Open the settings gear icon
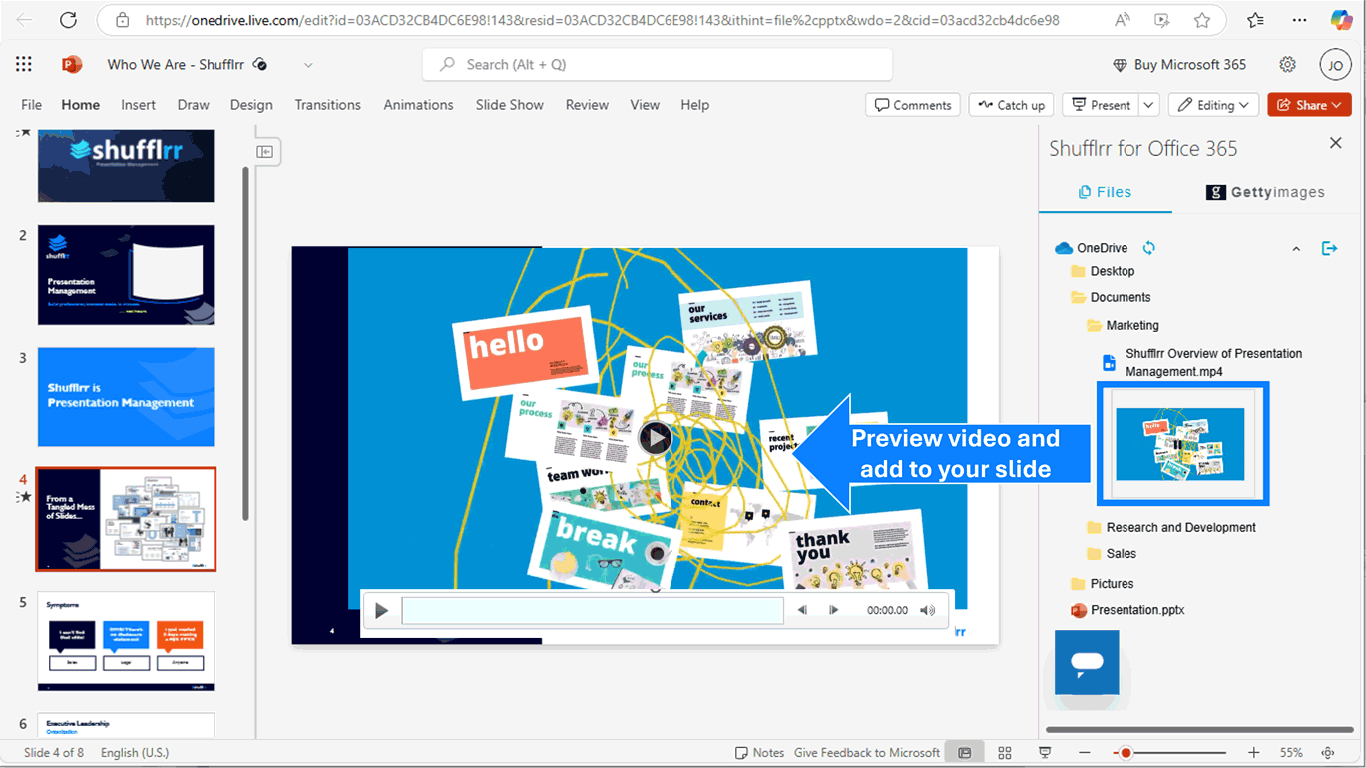 click(1288, 64)
